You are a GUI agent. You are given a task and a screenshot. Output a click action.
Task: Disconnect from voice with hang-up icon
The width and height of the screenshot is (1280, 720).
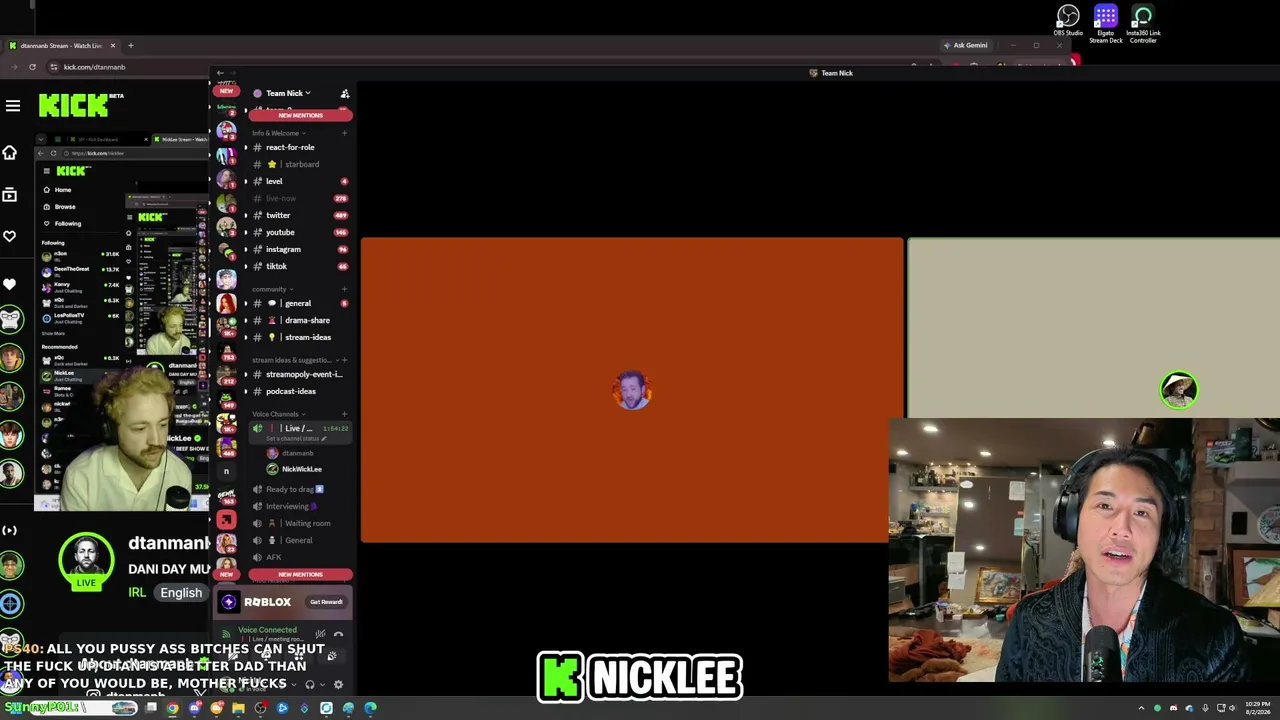[338, 634]
